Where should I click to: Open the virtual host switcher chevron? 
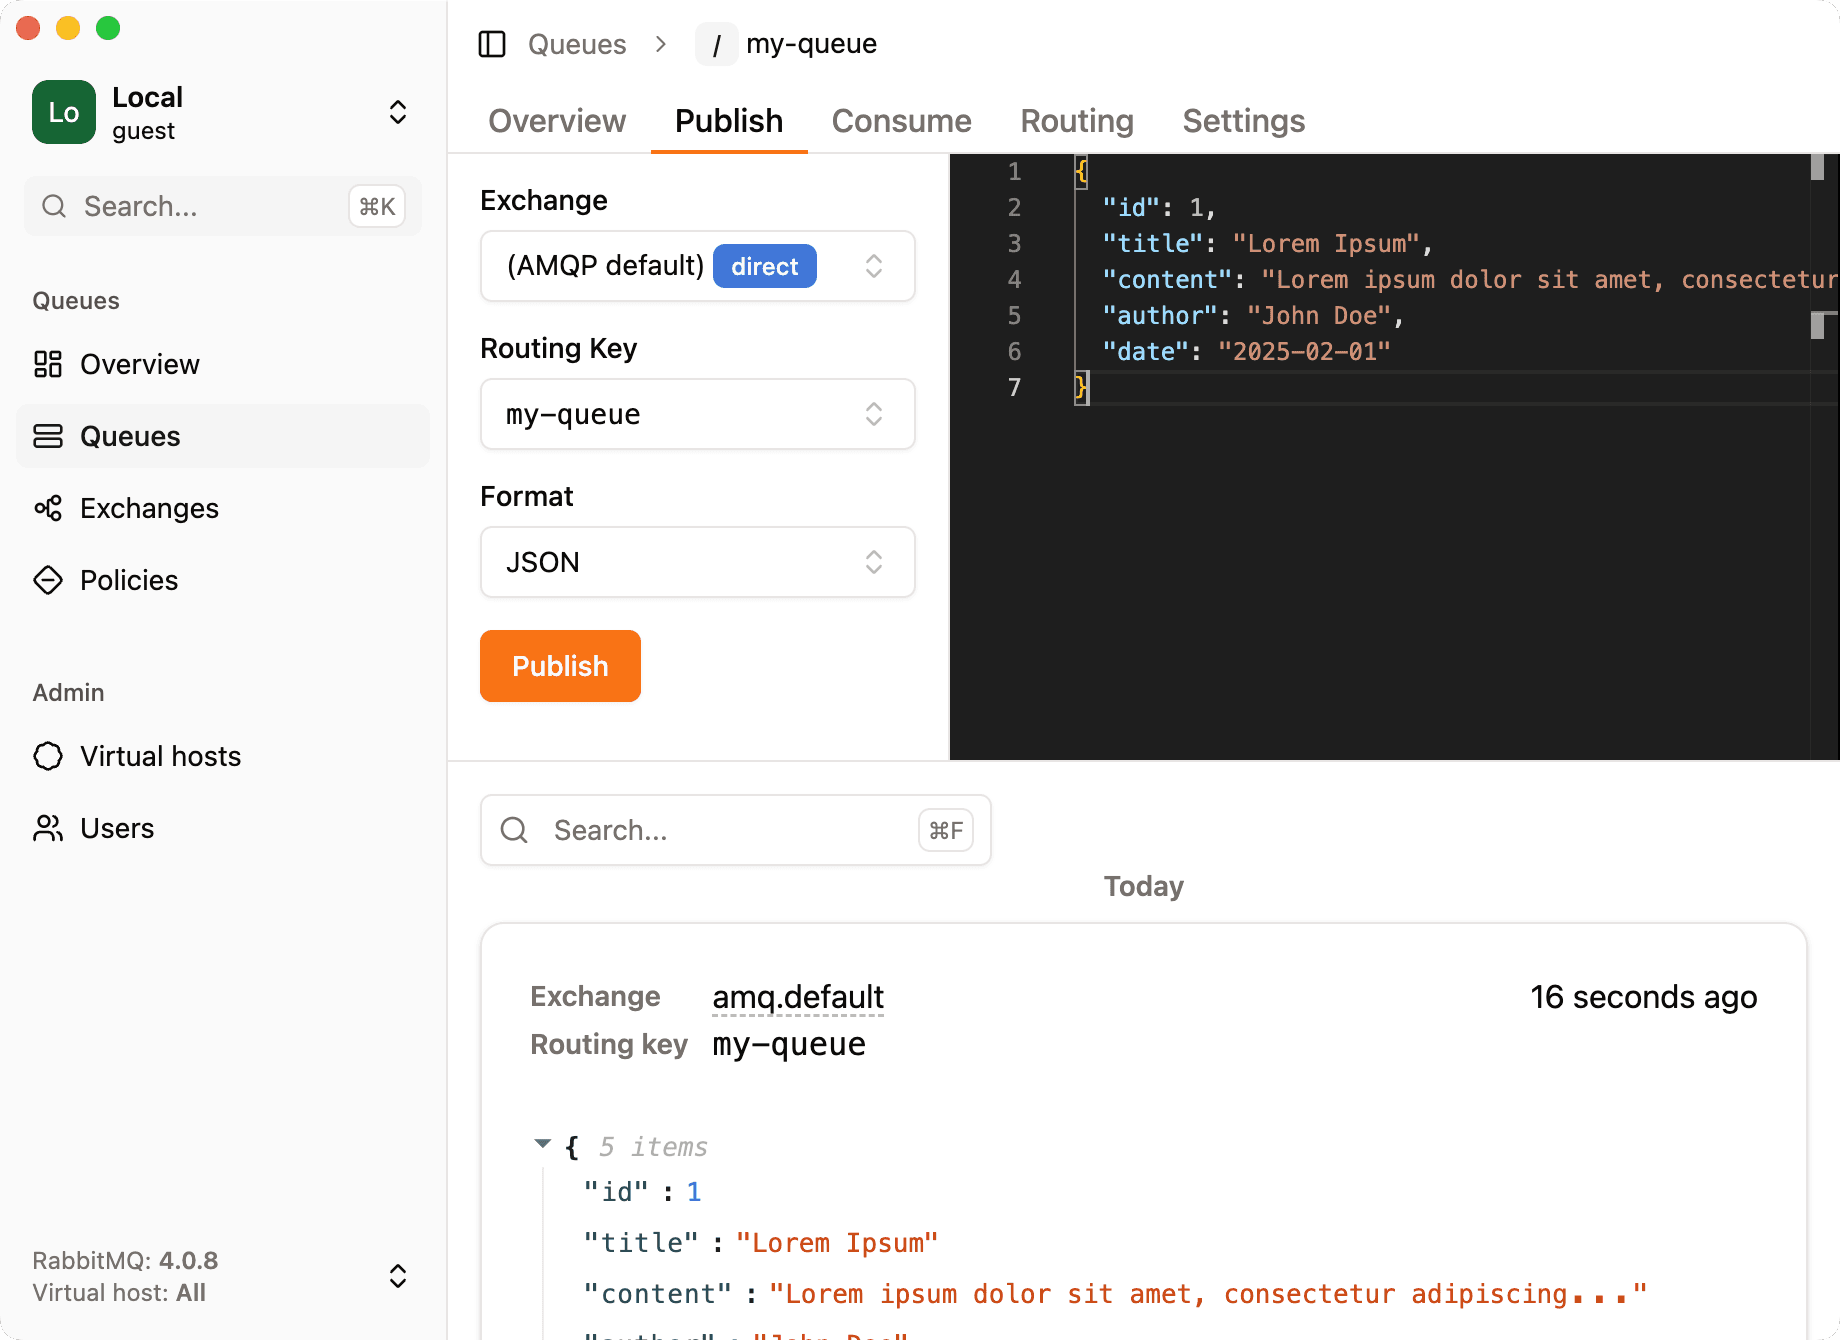397,1276
